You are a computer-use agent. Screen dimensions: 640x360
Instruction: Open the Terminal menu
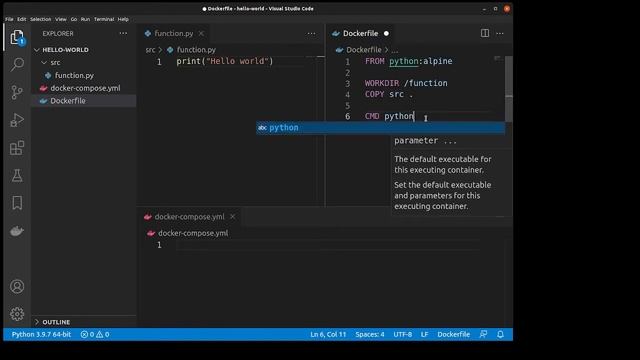click(x=104, y=19)
